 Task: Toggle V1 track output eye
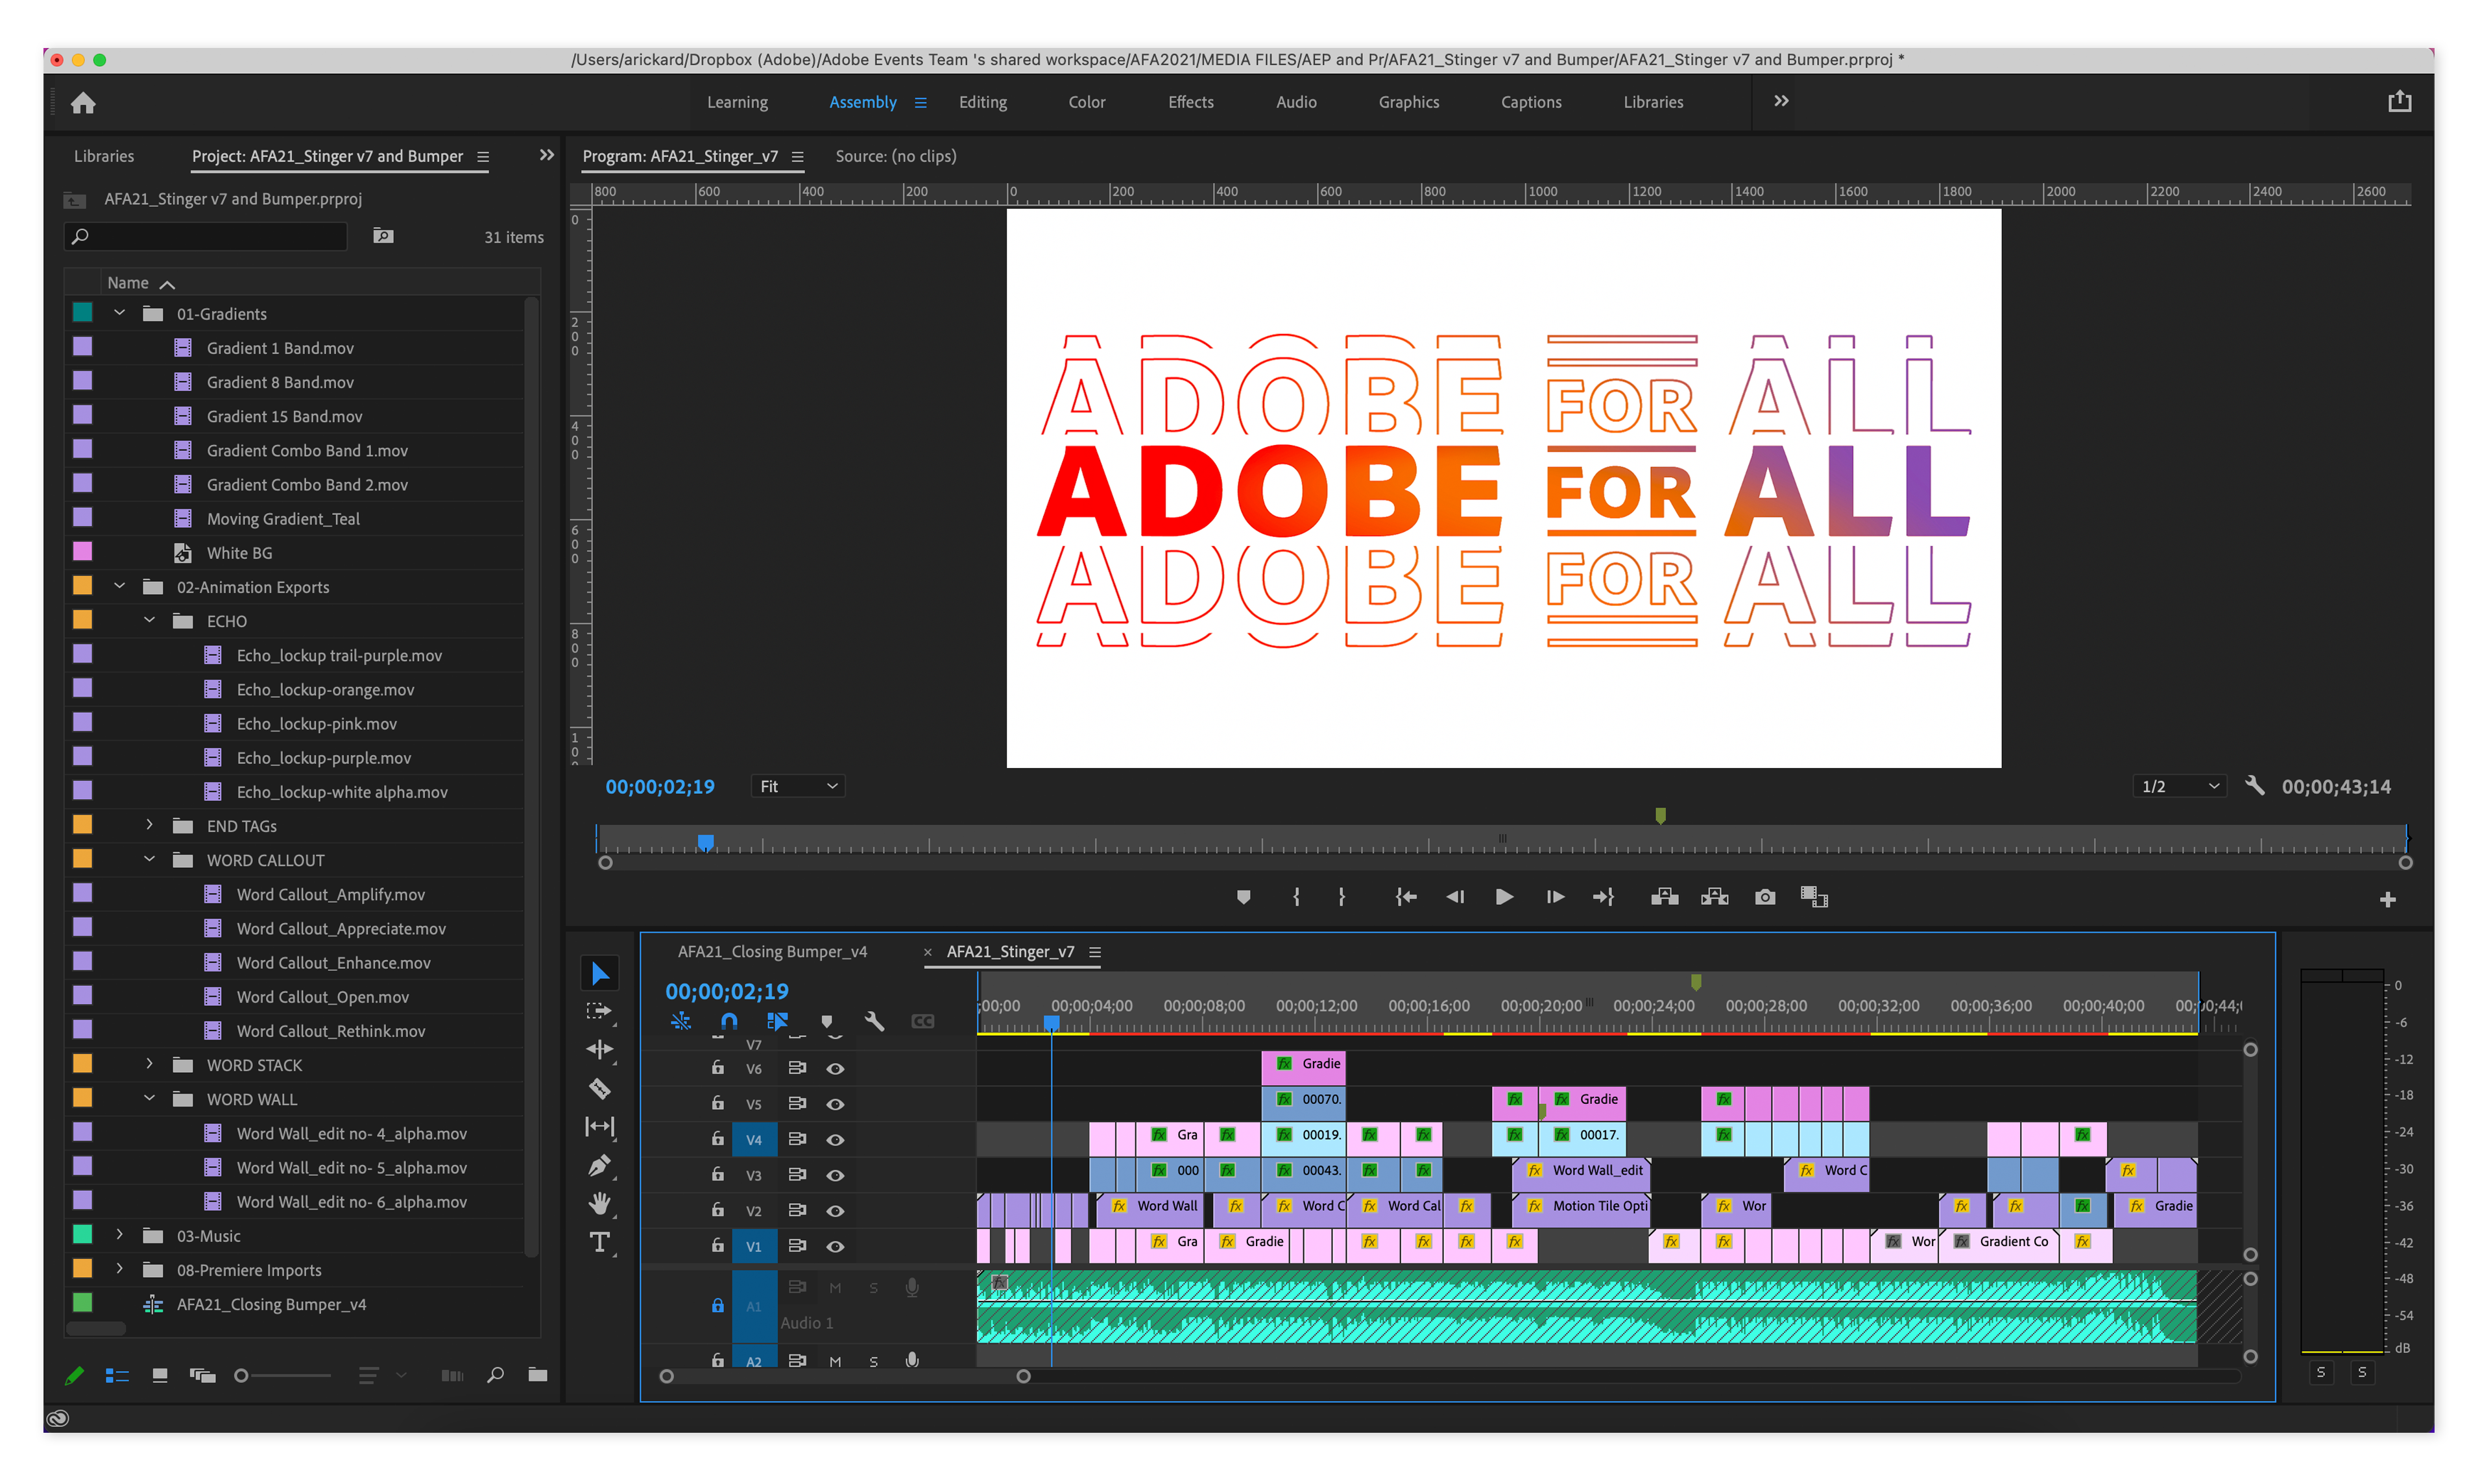click(x=835, y=1247)
